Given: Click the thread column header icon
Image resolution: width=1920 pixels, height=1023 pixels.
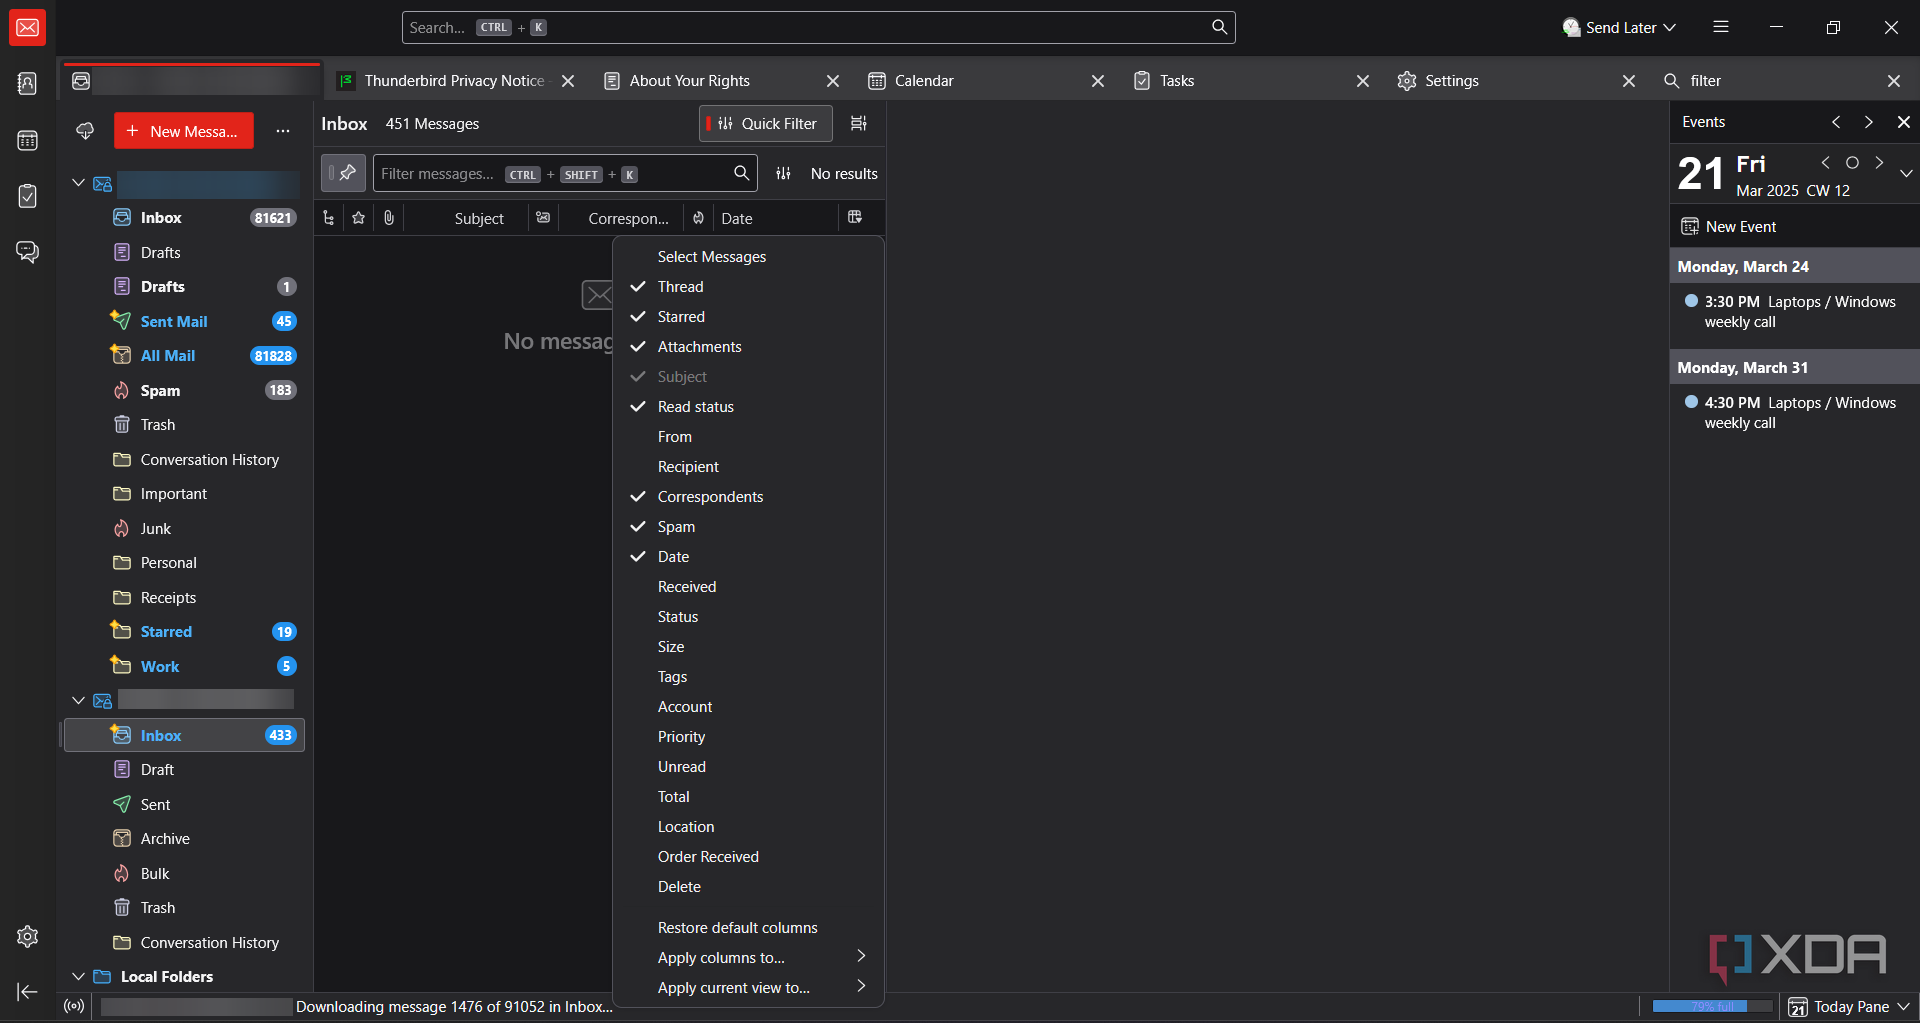Looking at the screenshot, I should click(328, 218).
